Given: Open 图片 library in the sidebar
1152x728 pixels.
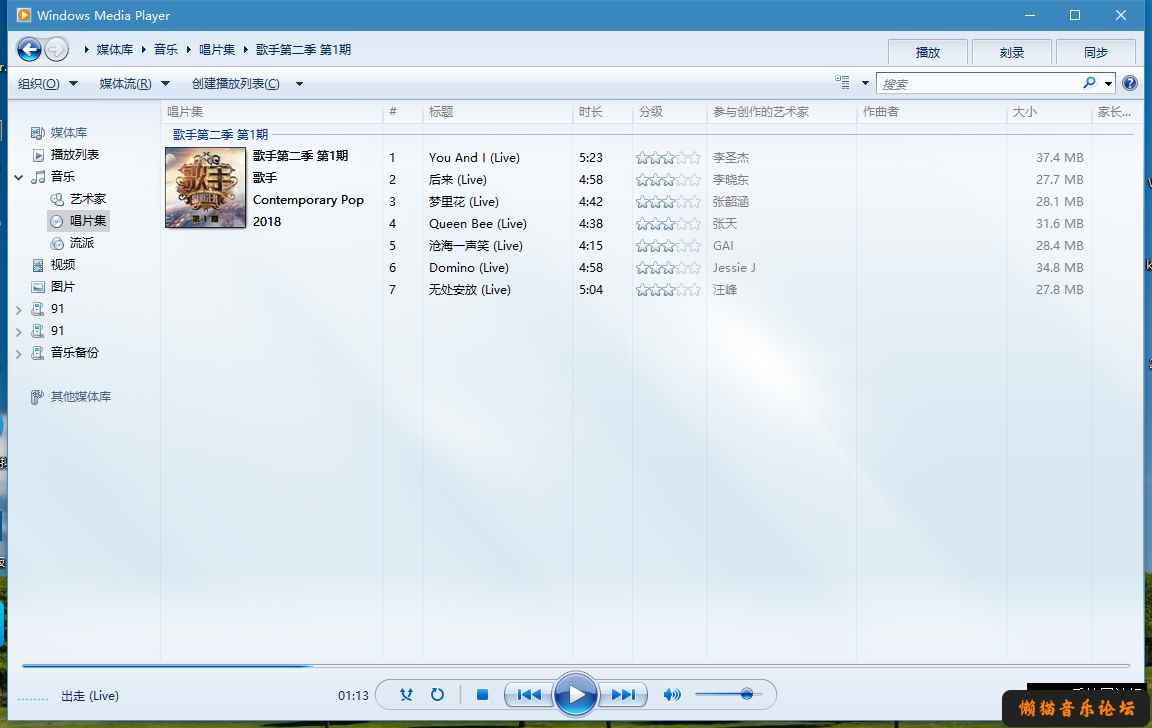Looking at the screenshot, I should point(62,287).
